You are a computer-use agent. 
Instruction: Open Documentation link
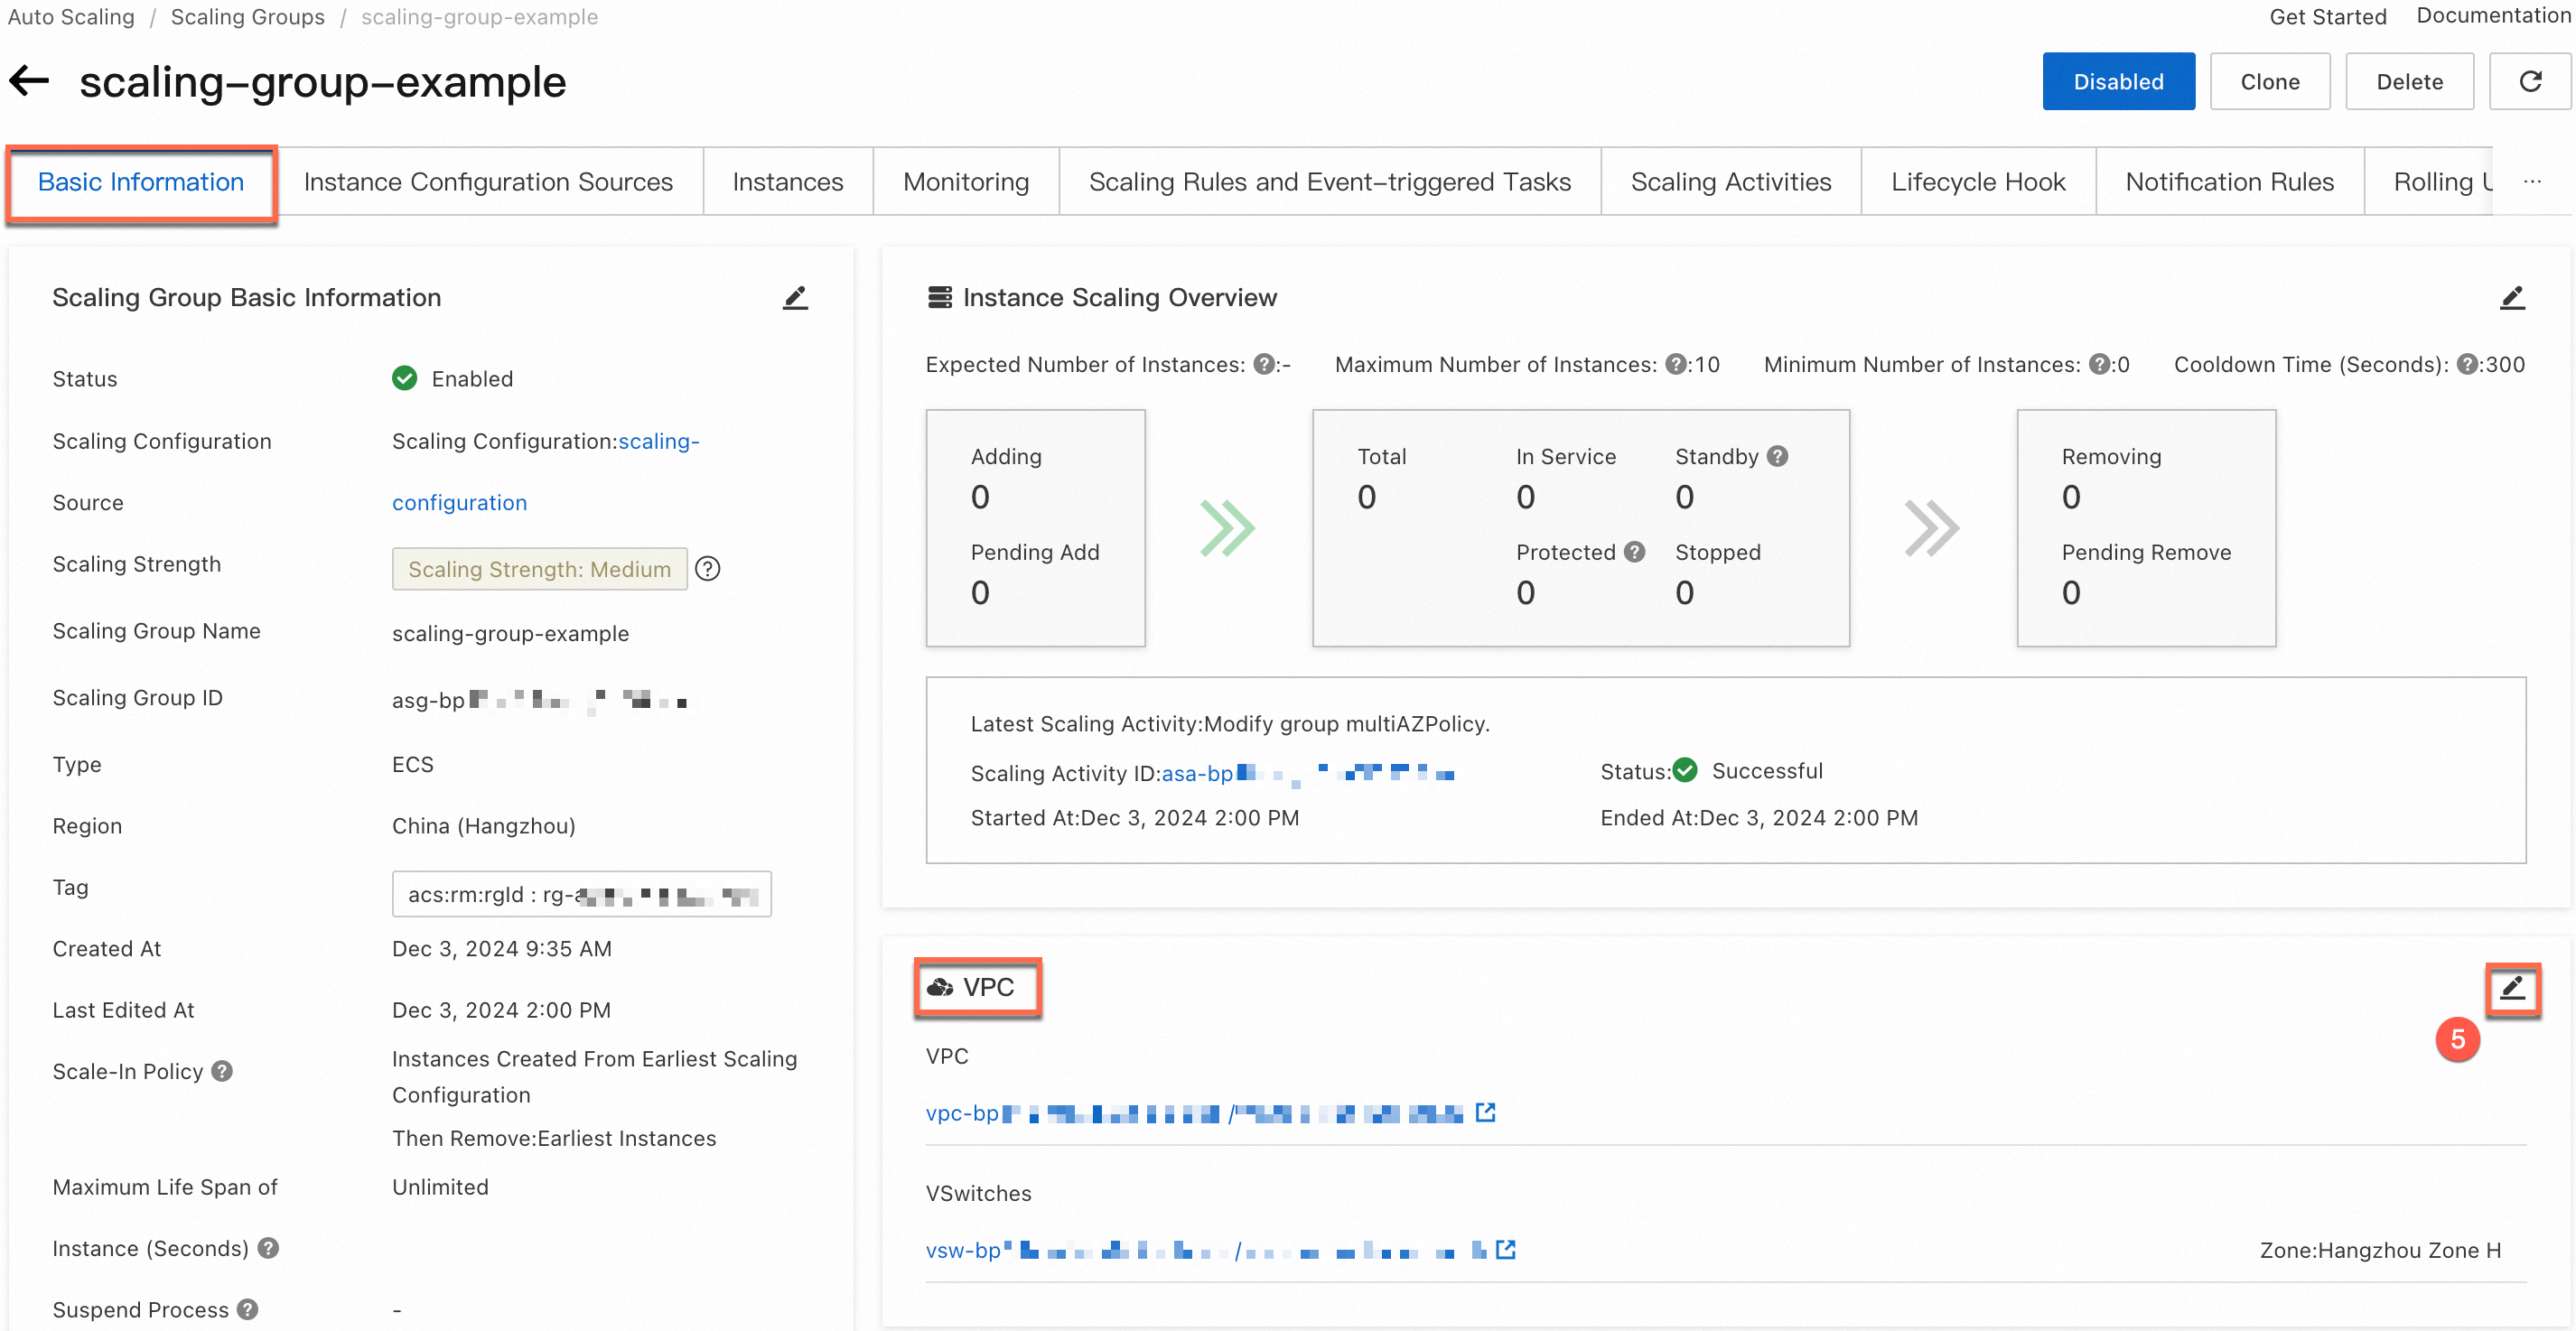click(2494, 16)
